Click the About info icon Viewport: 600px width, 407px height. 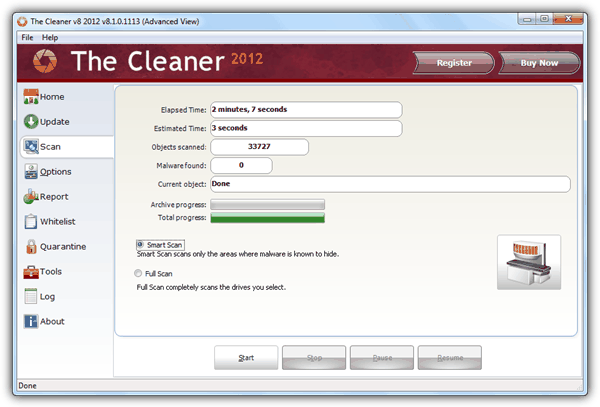click(x=31, y=321)
